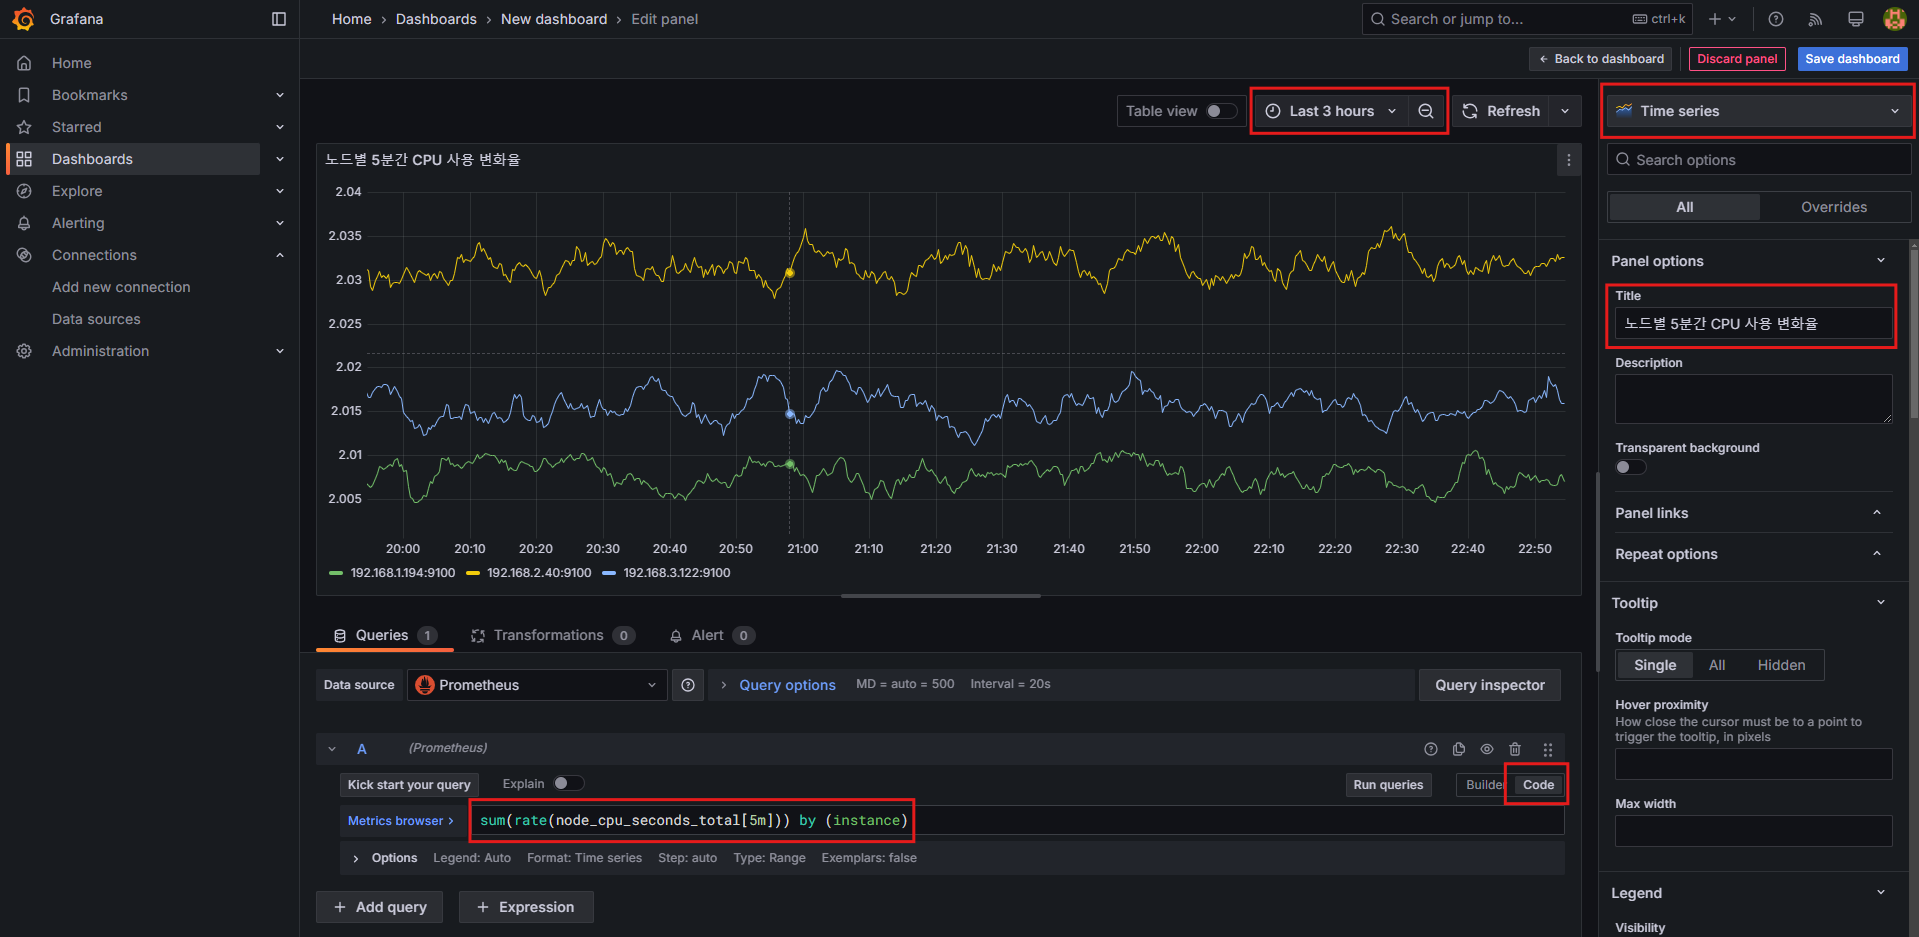
Task: Click Save dashboard button
Action: (x=1852, y=59)
